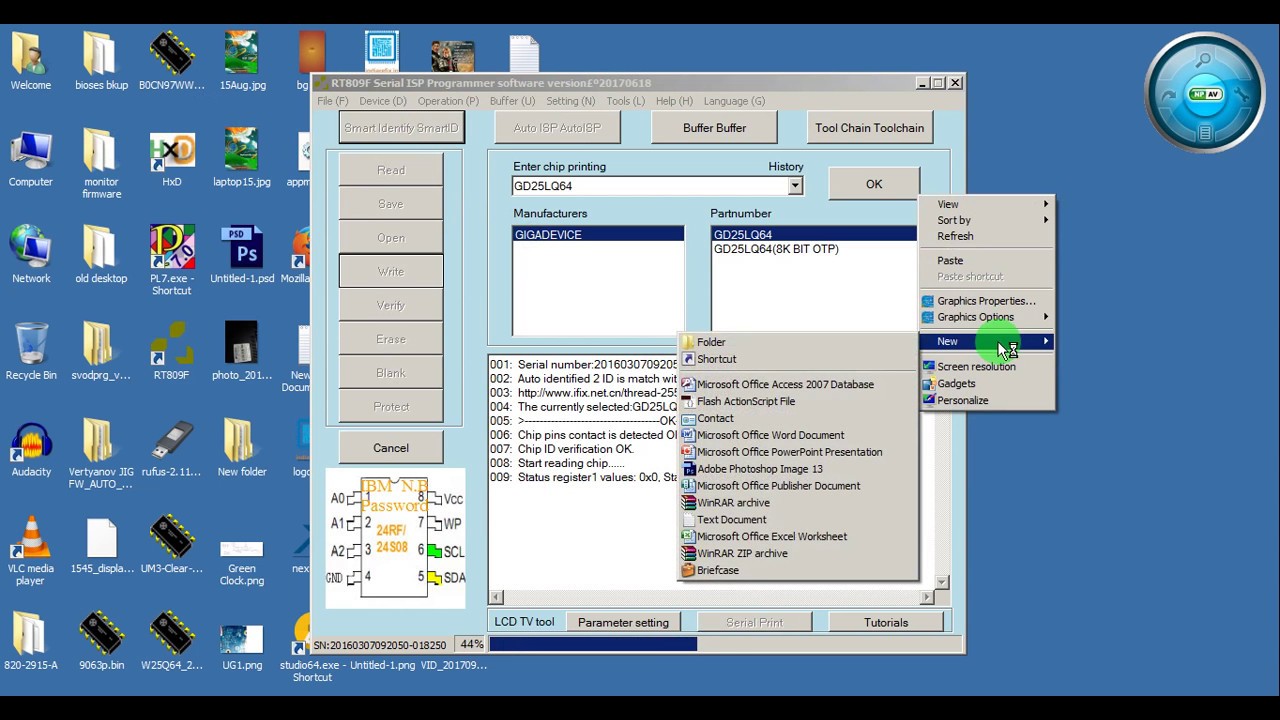Open the LCD TV tool button
This screenshot has width=1280, height=720.
[x=524, y=622]
